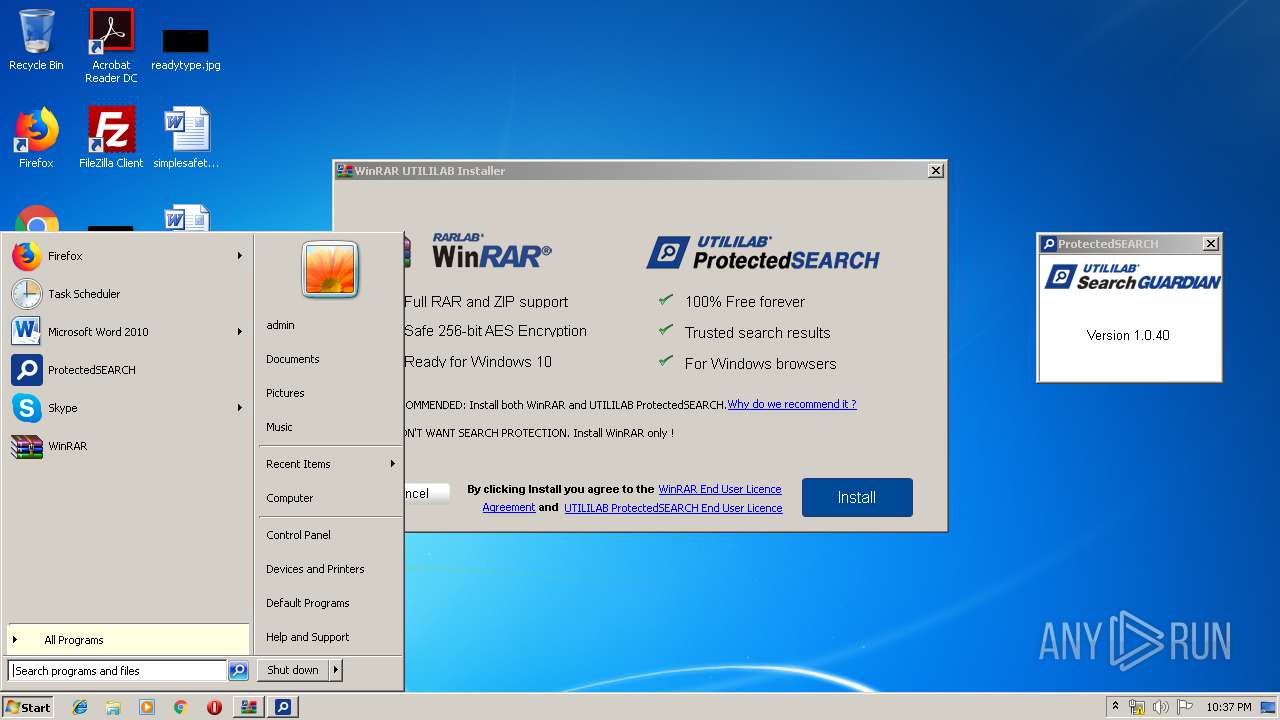Screen dimensions: 1280x720
Task: Click the Shut down button
Action: [x=293, y=670]
